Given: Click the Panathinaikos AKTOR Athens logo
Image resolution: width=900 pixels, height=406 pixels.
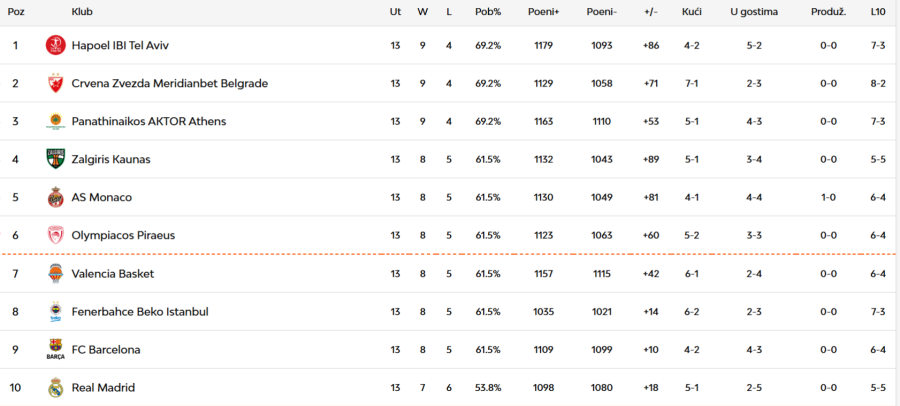Looking at the screenshot, I should pyautogui.click(x=55, y=121).
